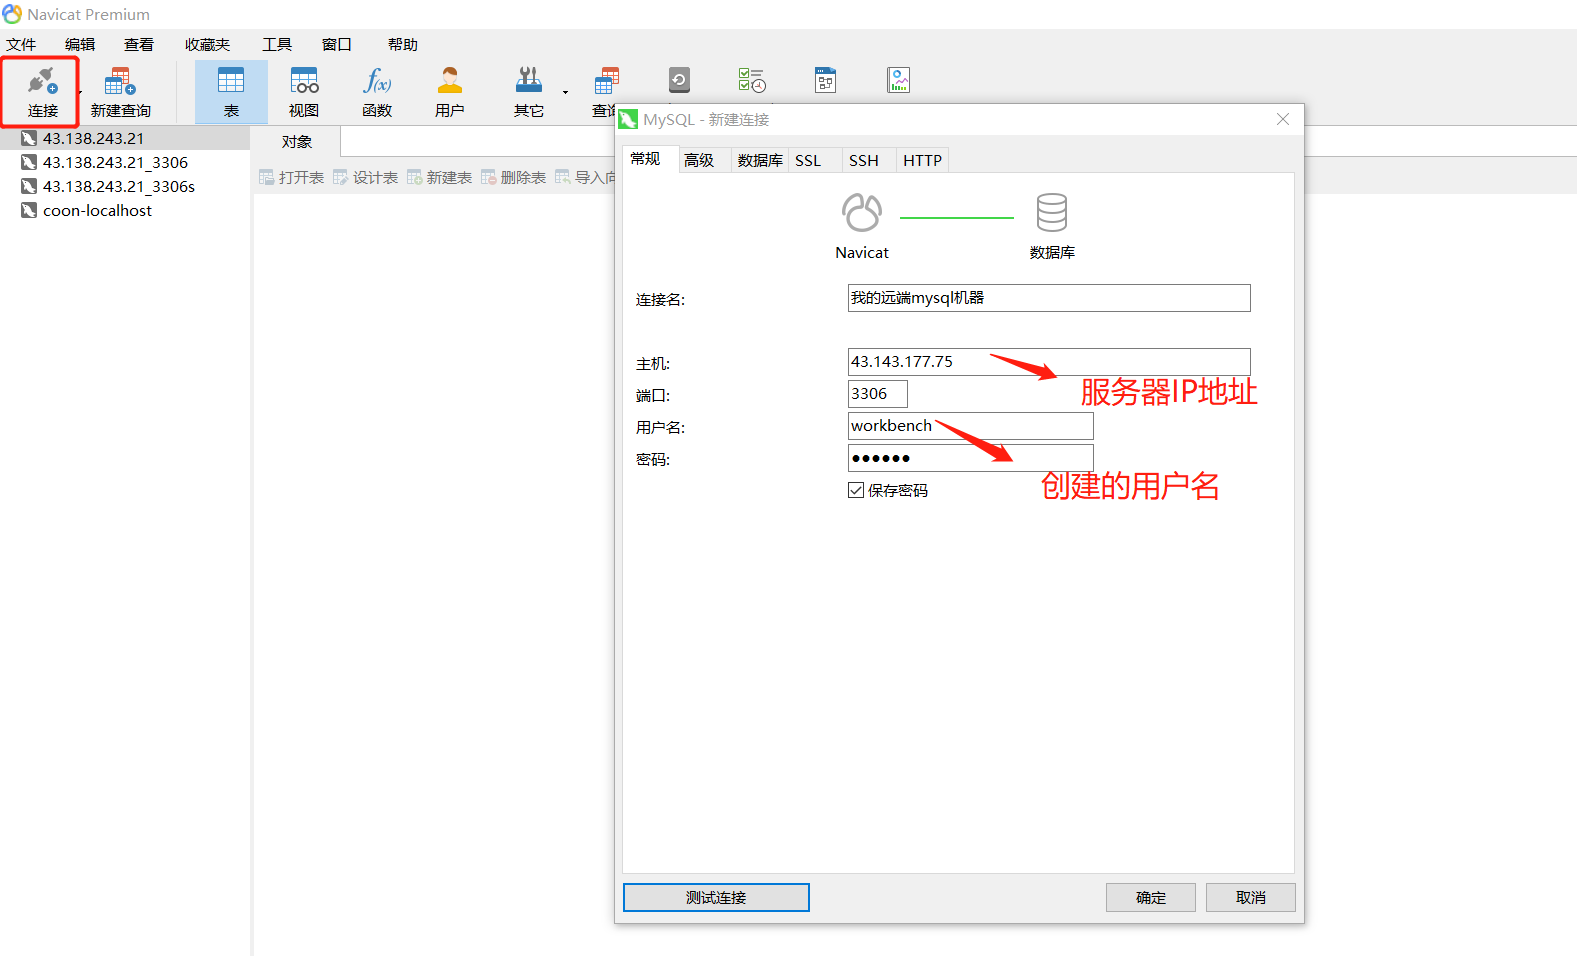Viewport: 1577px width, 956px height.
Task: Click the icon beside connection 43.138.243.21
Action: tap(29, 138)
